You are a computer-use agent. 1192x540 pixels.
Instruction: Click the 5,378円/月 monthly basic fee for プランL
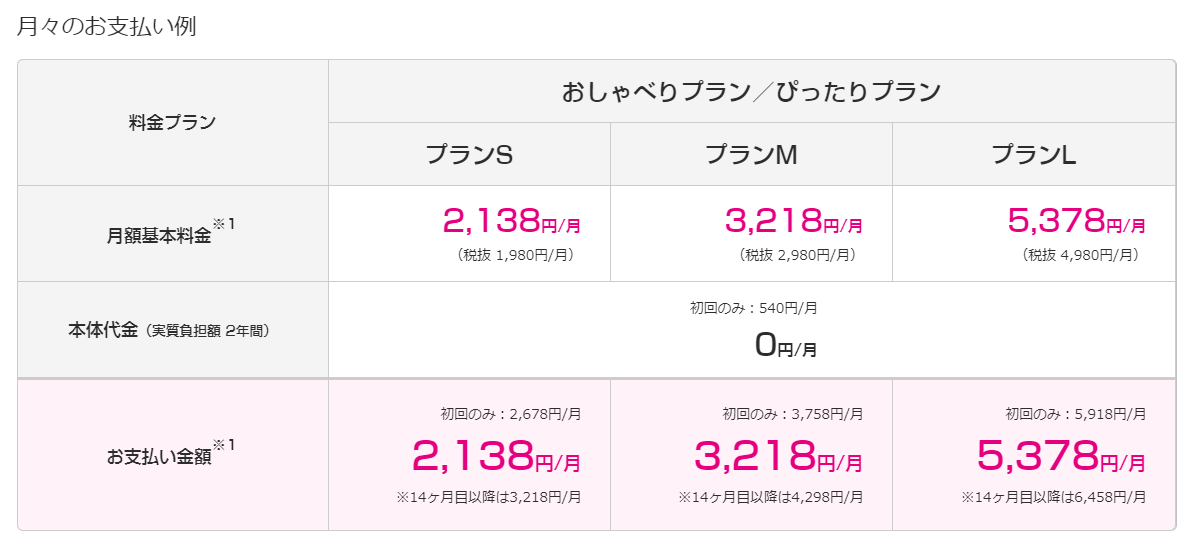1076,221
